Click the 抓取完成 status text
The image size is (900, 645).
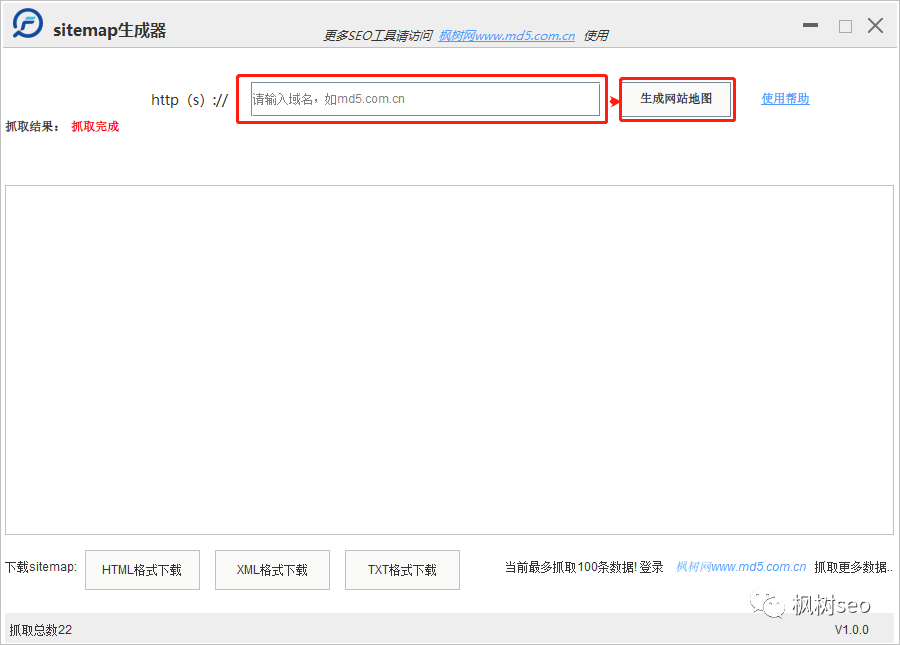point(95,127)
